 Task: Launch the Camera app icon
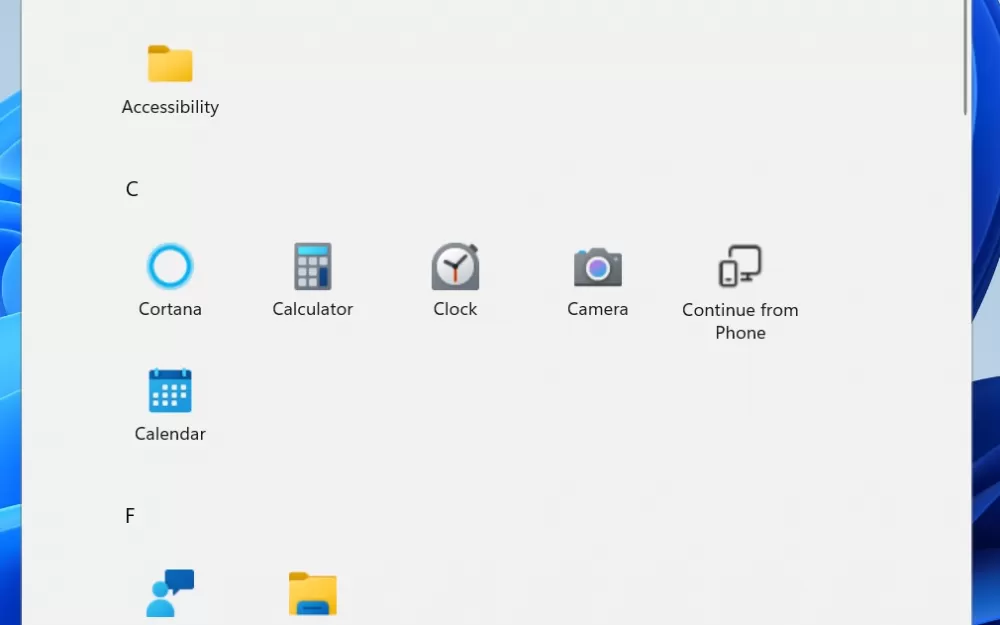(x=597, y=267)
